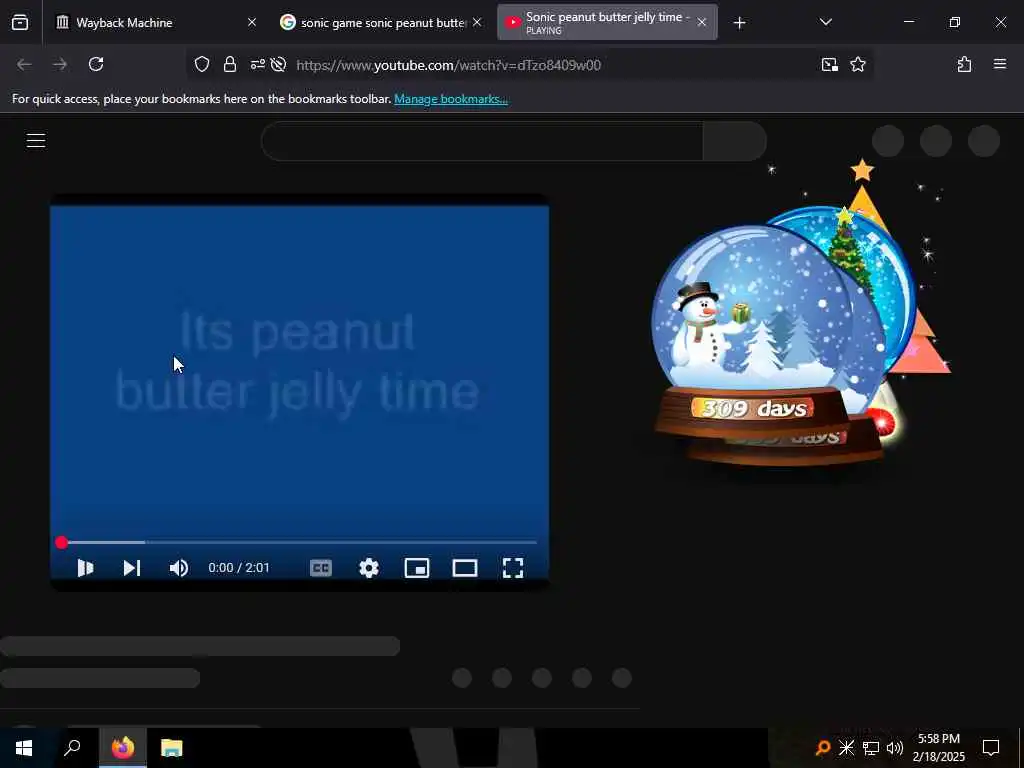View site security padlock information
1024x768 pixels.
(230, 64)
